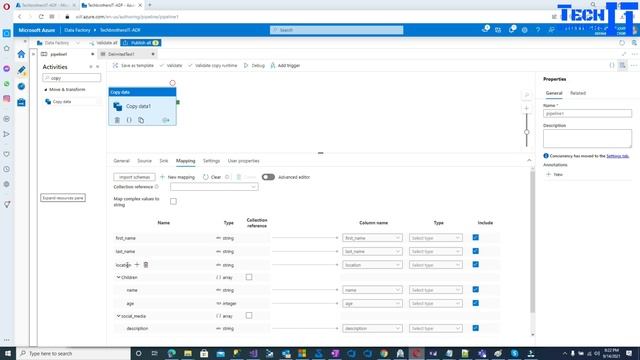
Task: Check Map complex values to string
Action: coord(173,201)
